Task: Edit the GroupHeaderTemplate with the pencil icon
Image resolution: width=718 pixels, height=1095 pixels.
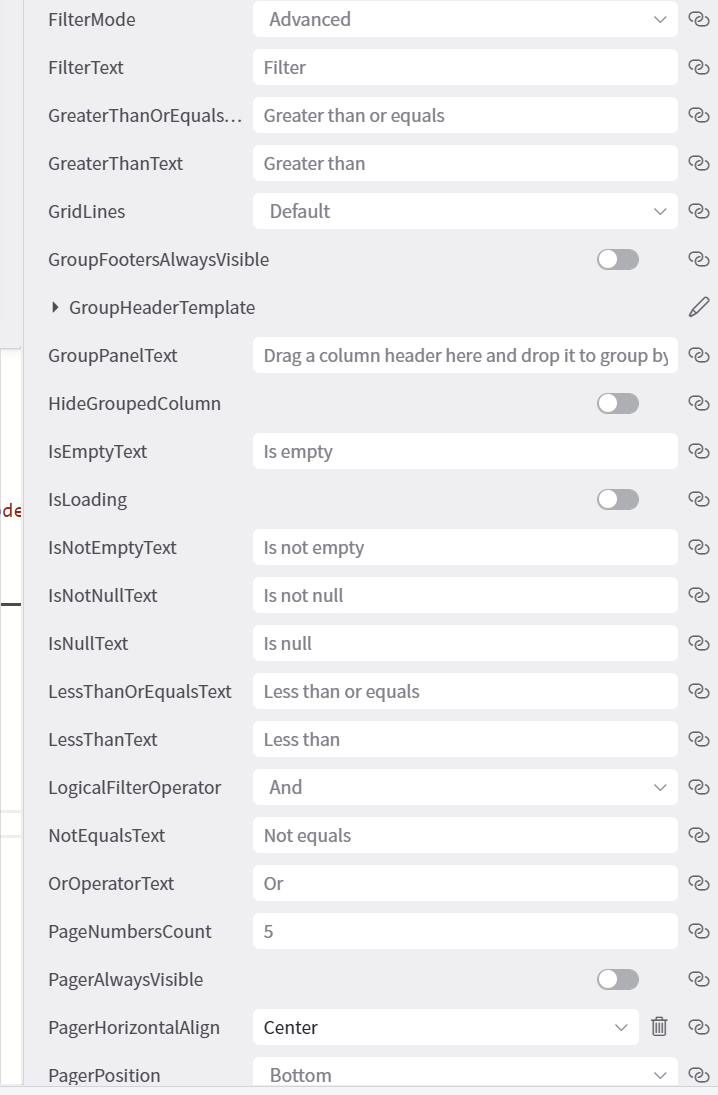Action: [x=698, y=307]
